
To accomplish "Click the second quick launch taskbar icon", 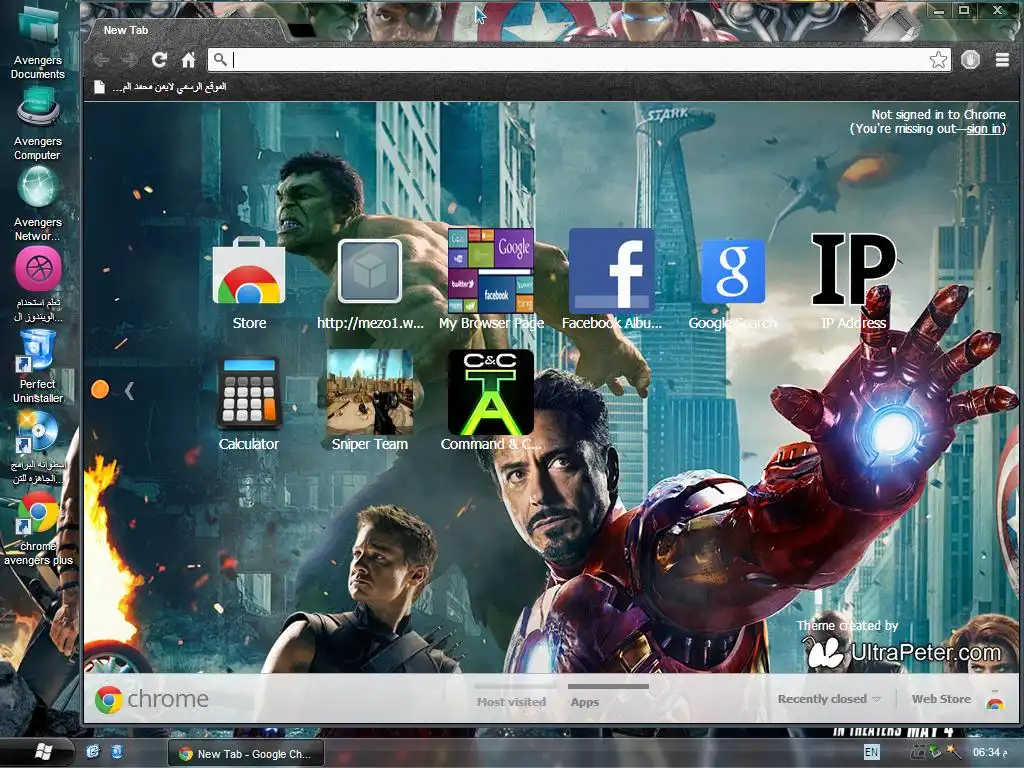I will 117,752.
